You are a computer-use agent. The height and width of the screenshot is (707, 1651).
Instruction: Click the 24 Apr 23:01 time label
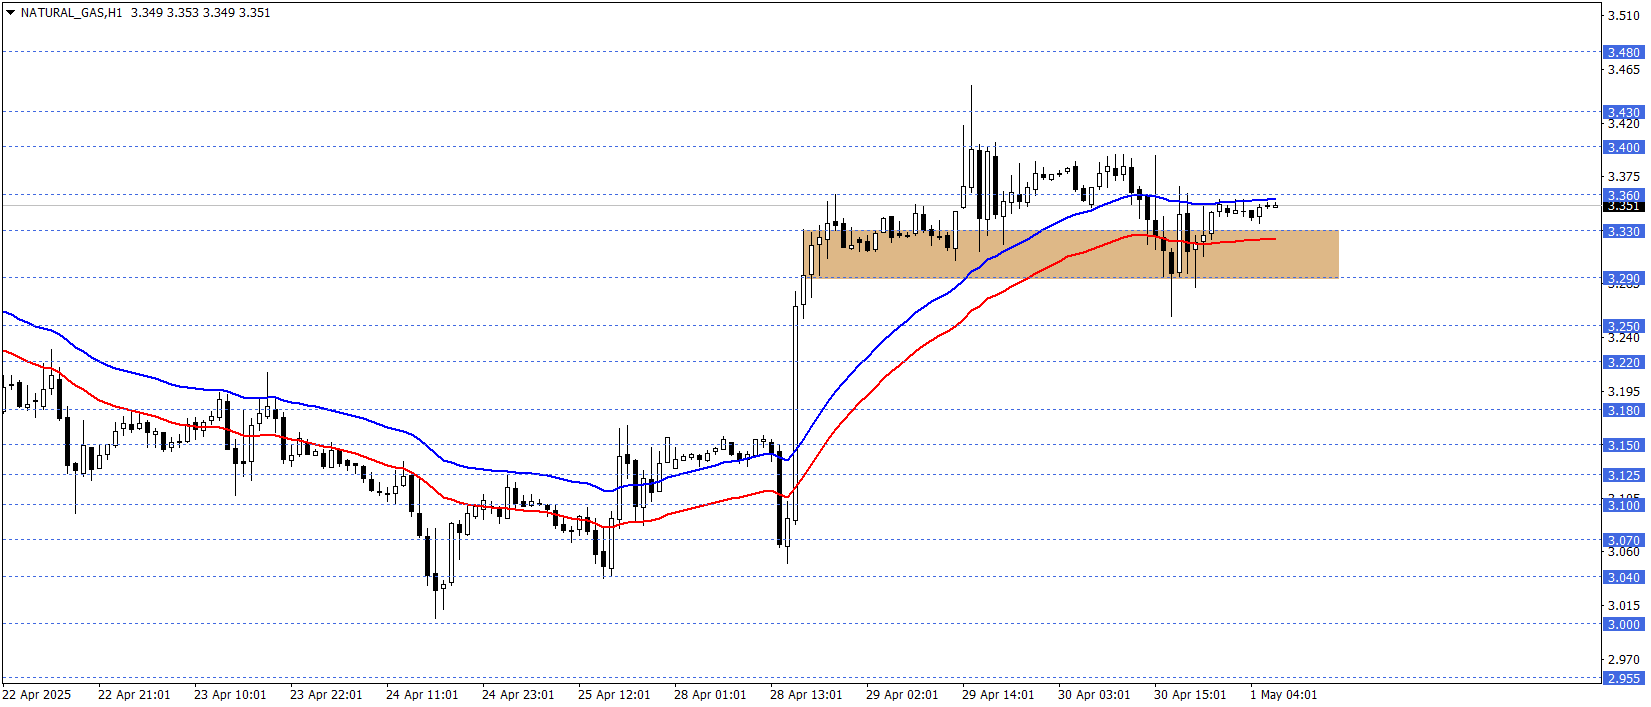pos(518,695)
